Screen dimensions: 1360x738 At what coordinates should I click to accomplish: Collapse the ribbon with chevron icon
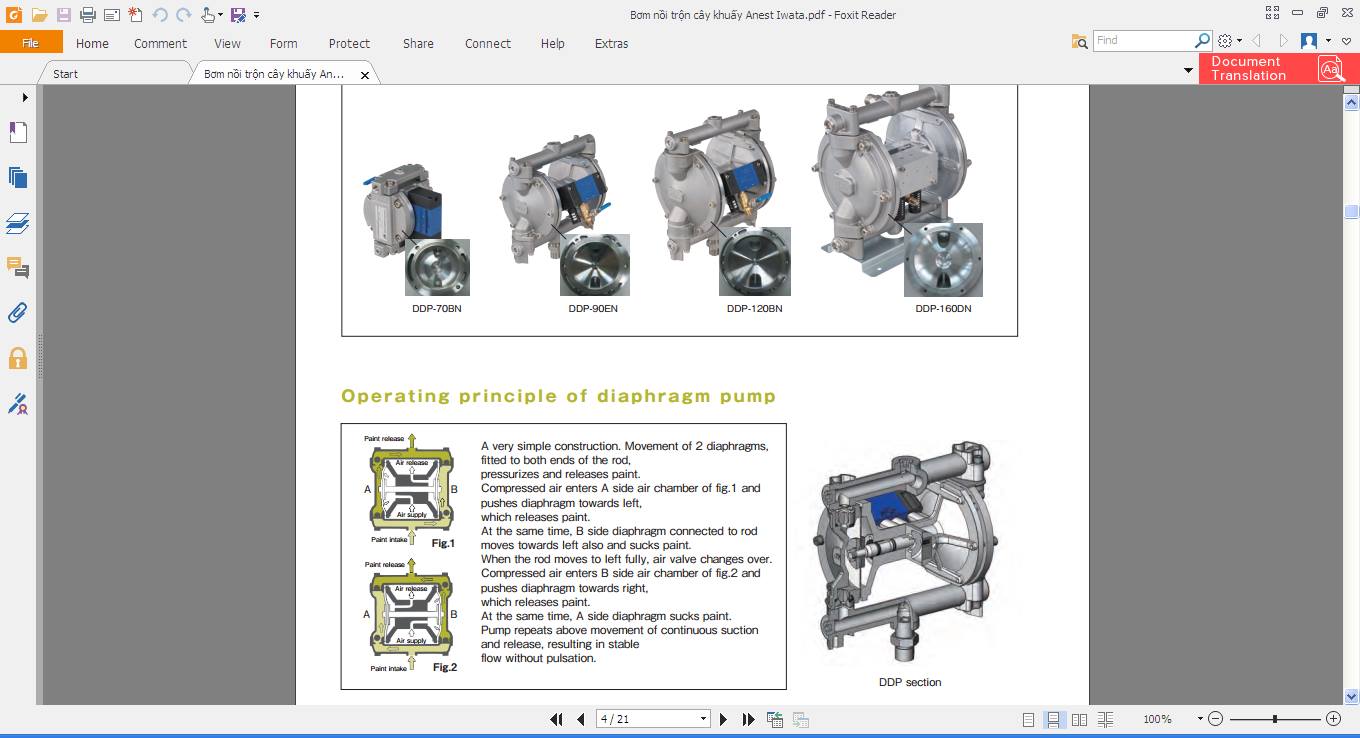pos(1346,41)
